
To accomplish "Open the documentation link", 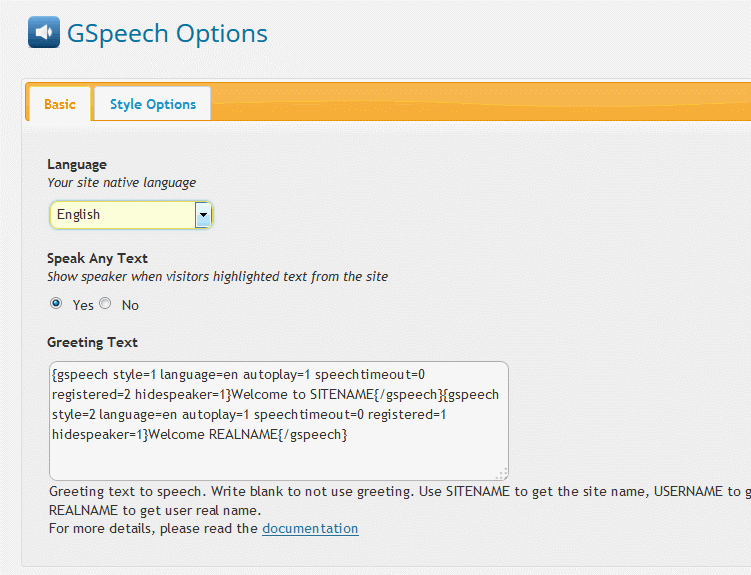I will tap(310, 529).
